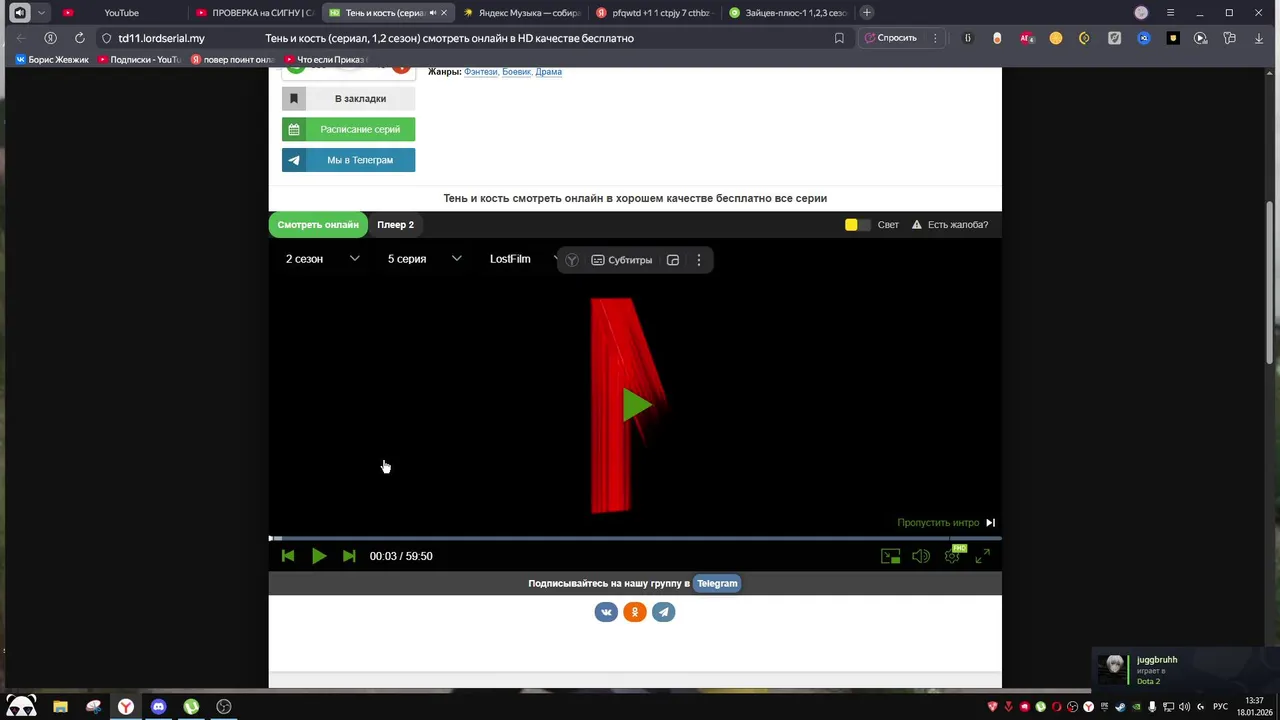Switch to the 'Плеер 2' tab
This screenshot has height=720, width=1280.
pyautogui.click(x=395, y=225)
